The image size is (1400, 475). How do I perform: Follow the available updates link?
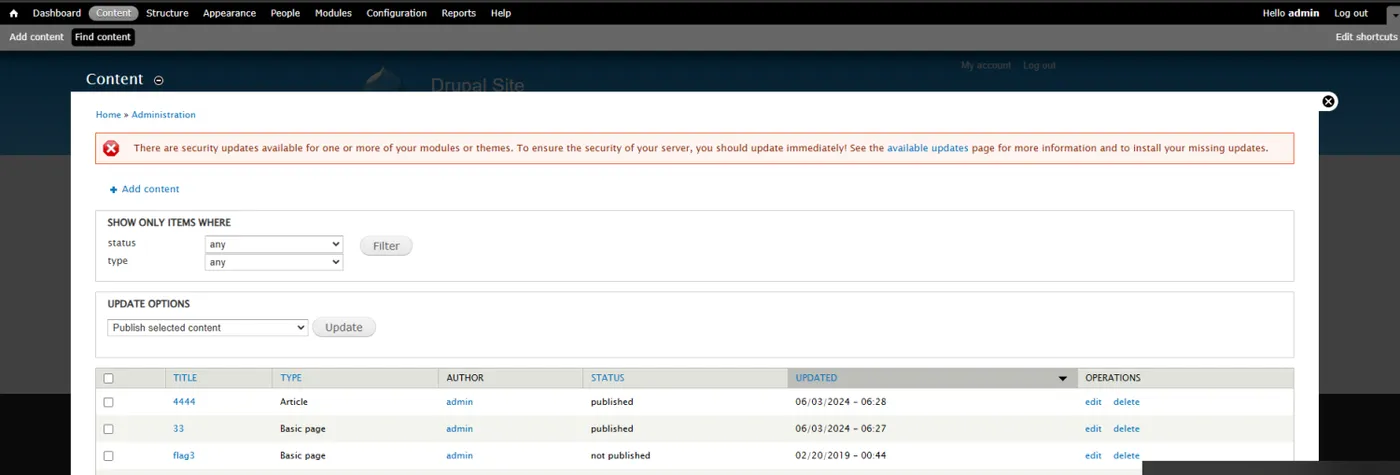coord(927,148)
